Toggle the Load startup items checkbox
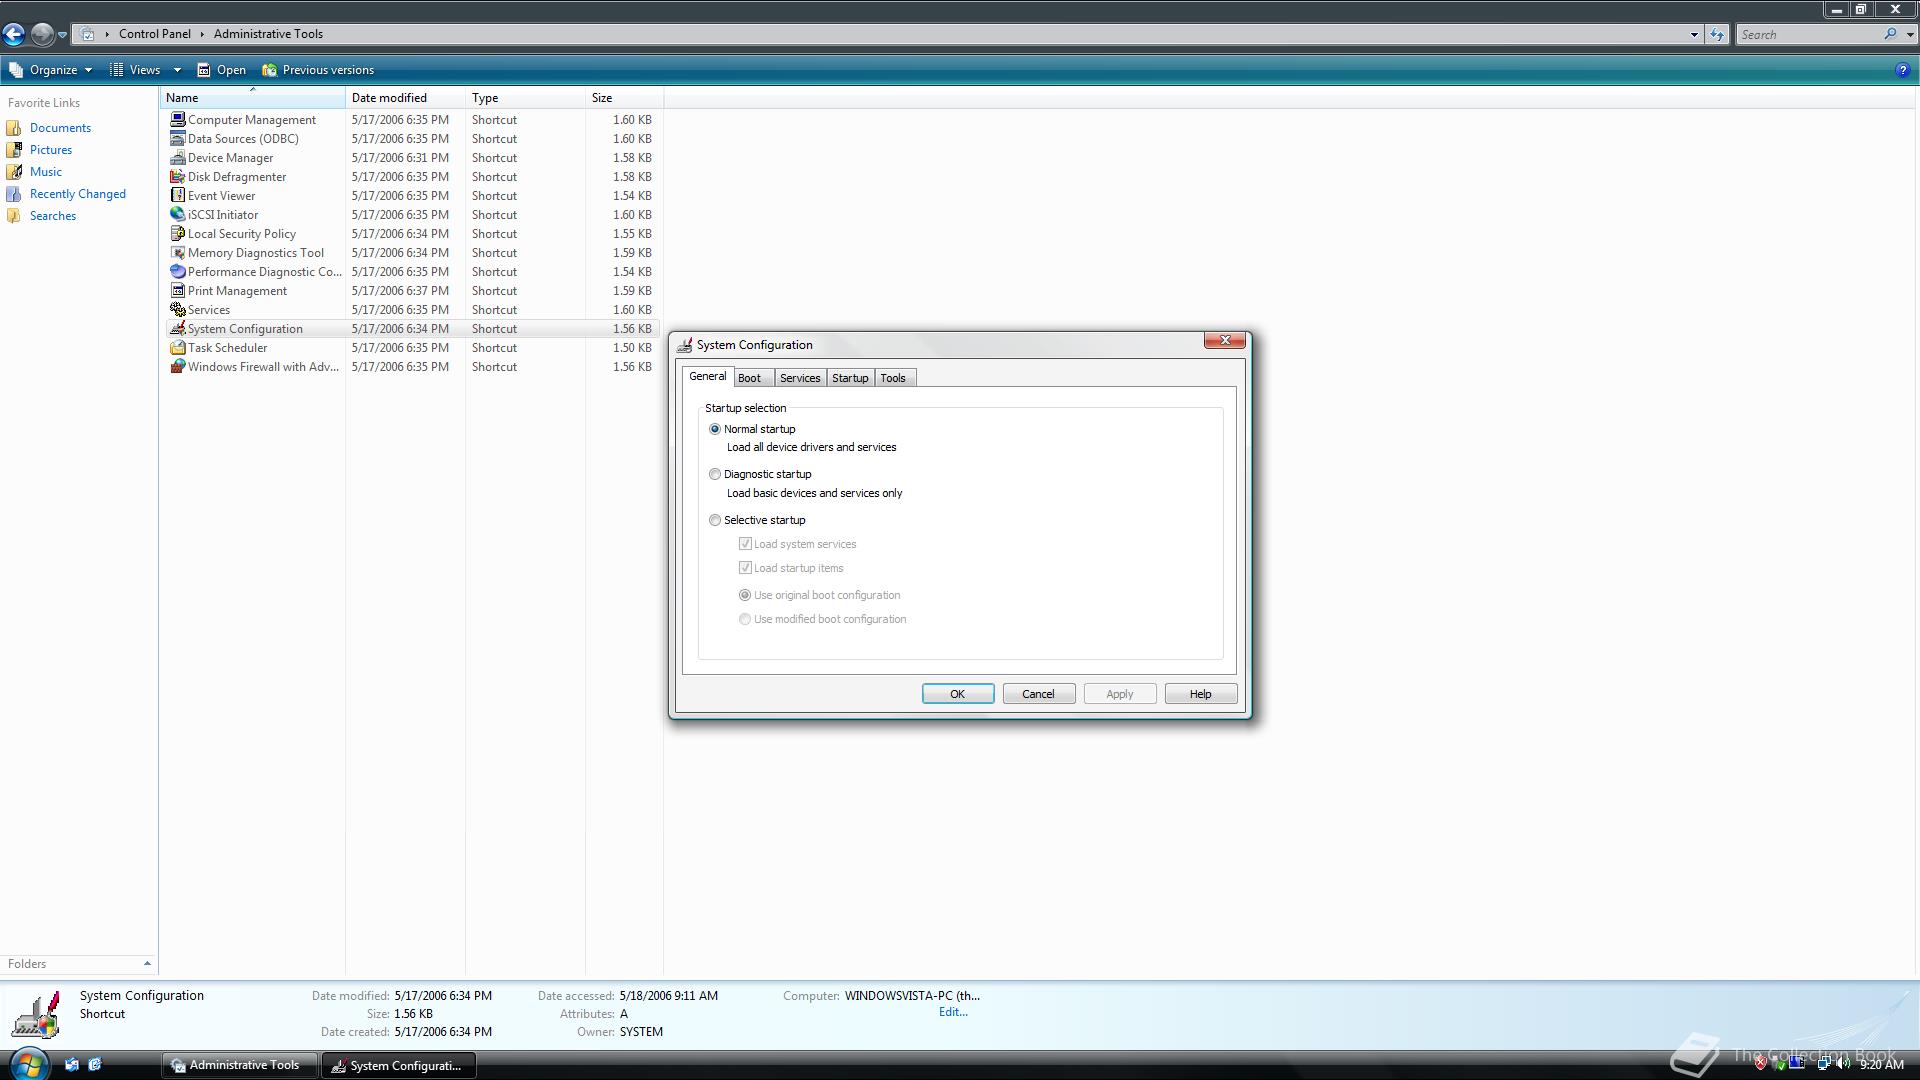This screenshot has width=1920, height=1080. pyautogui.click(x=745, y=568)
